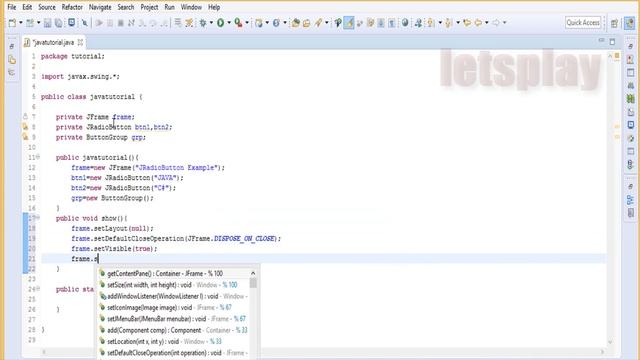Collapse the fold marker on line 24

(38, 289)
